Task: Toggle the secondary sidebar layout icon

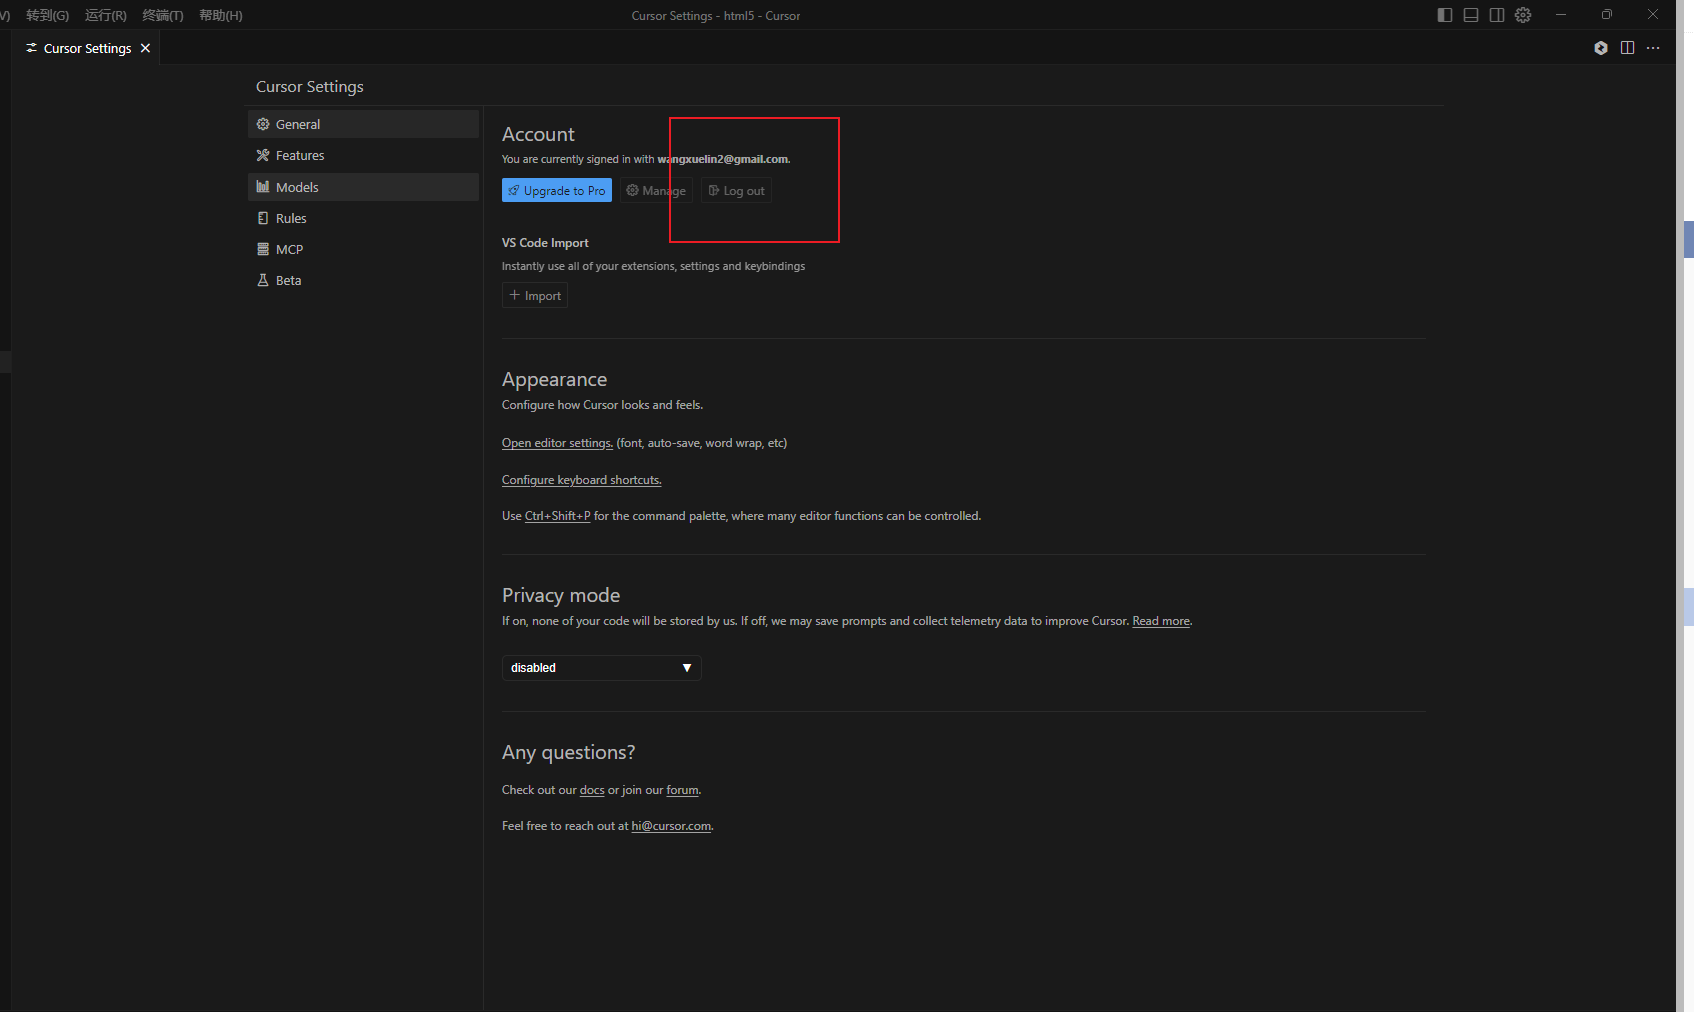Action: [x=1497, y=15]
